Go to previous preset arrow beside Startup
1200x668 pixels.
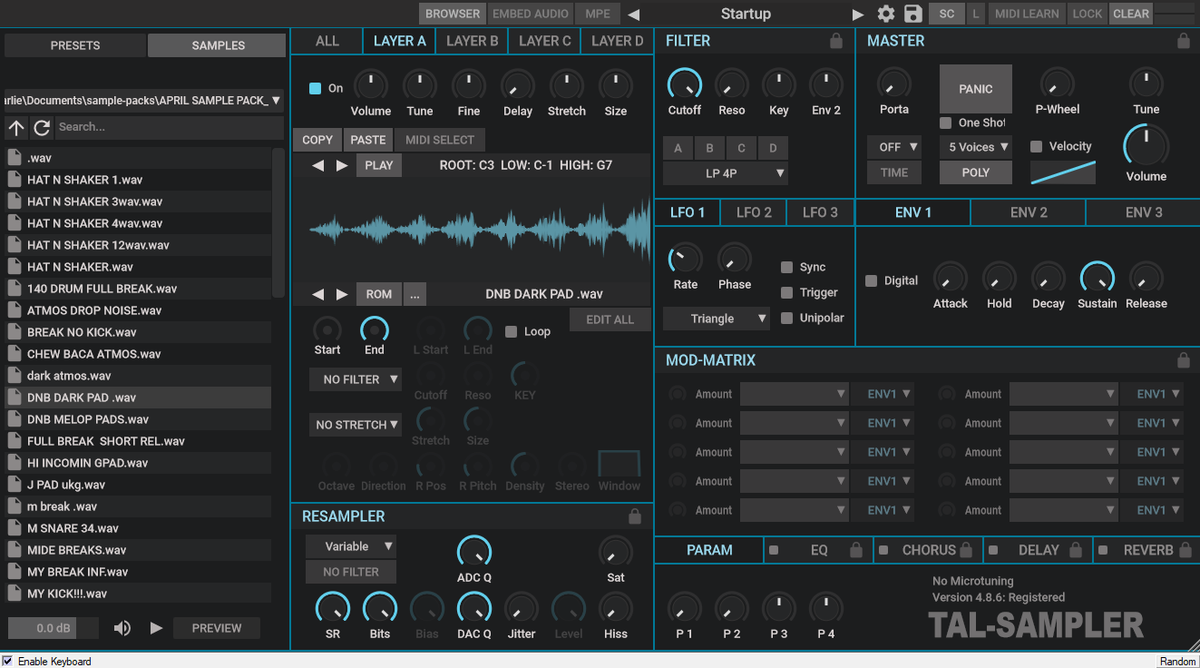coord(633,14)
